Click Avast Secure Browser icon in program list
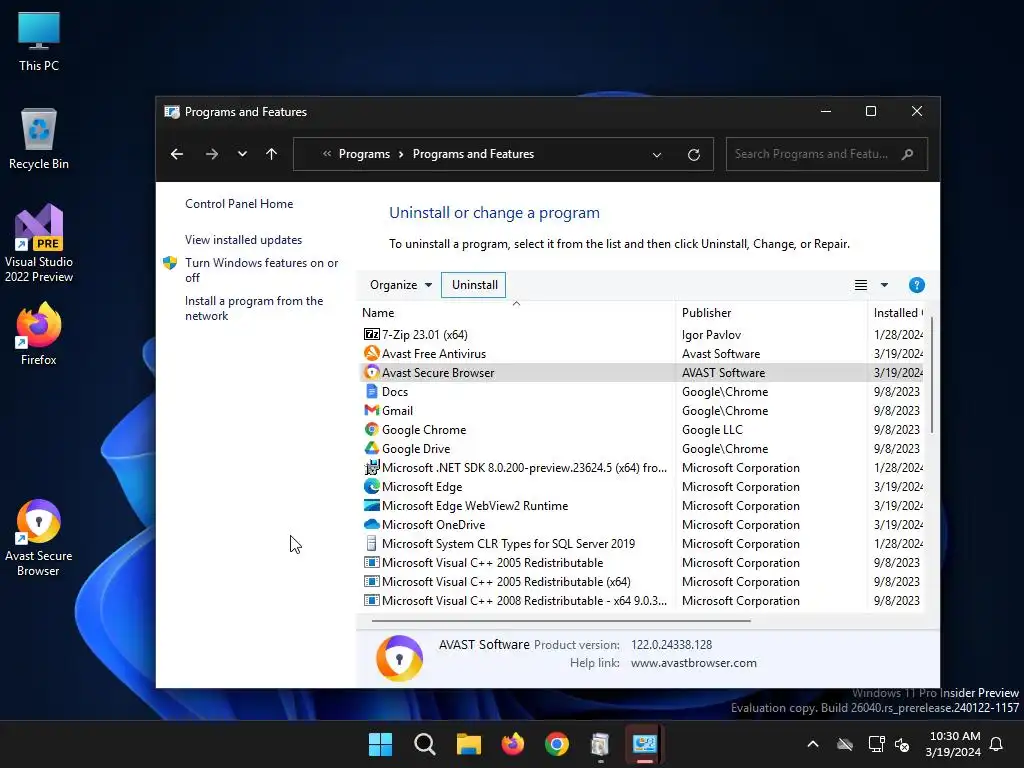Screen dimensions: 1024x768 coord(372,372)
